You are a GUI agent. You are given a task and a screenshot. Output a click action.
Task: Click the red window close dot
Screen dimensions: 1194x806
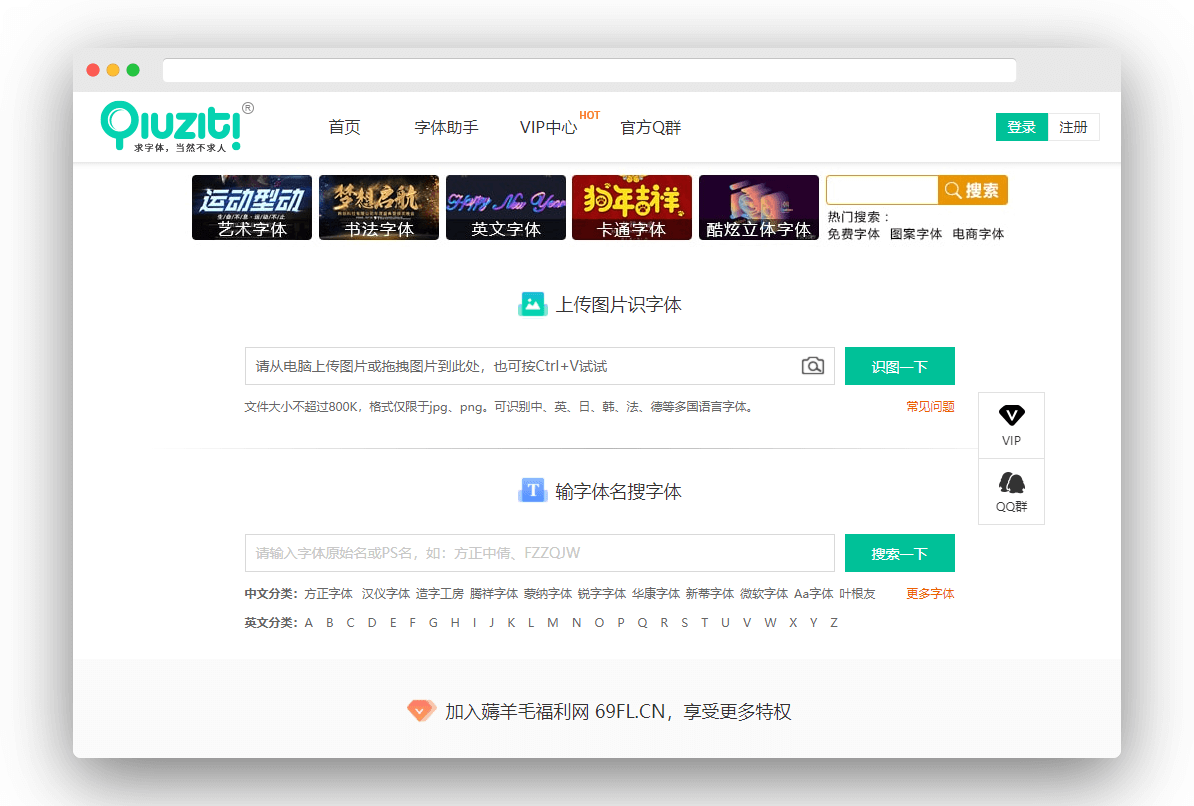[93, 70]
